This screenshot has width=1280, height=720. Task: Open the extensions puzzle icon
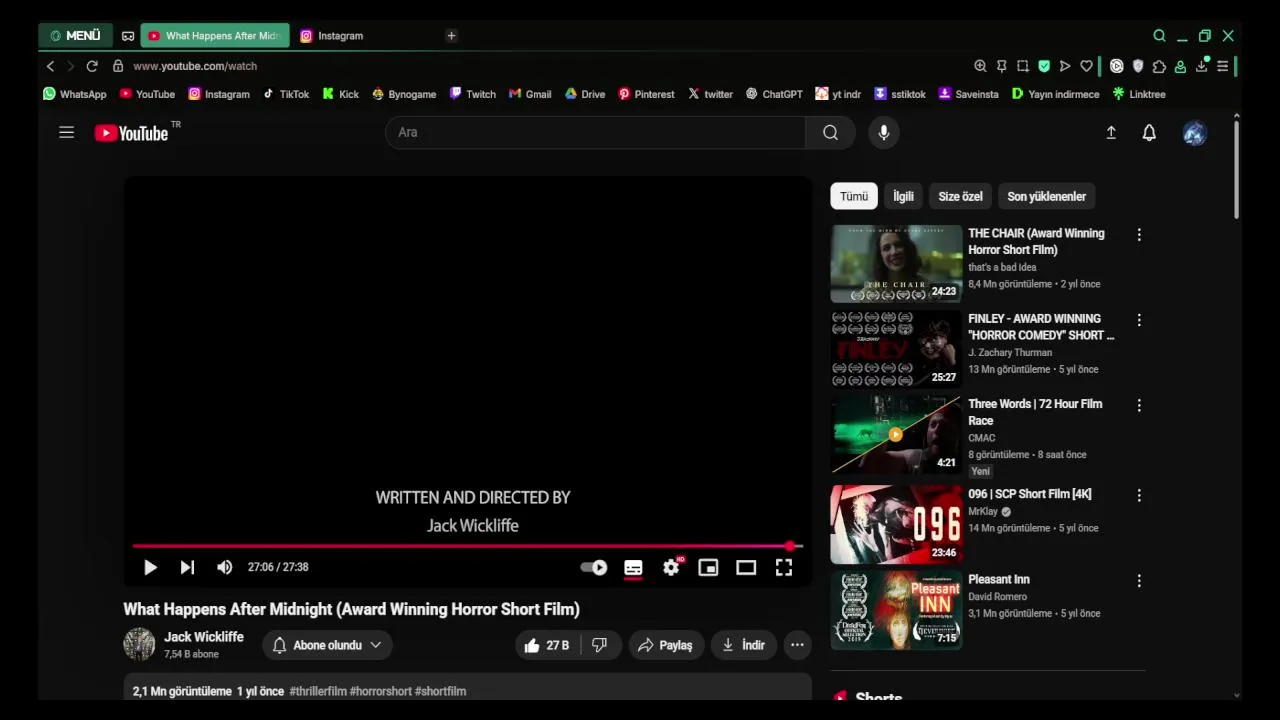pyautogui.click(x=1159, y=66)
